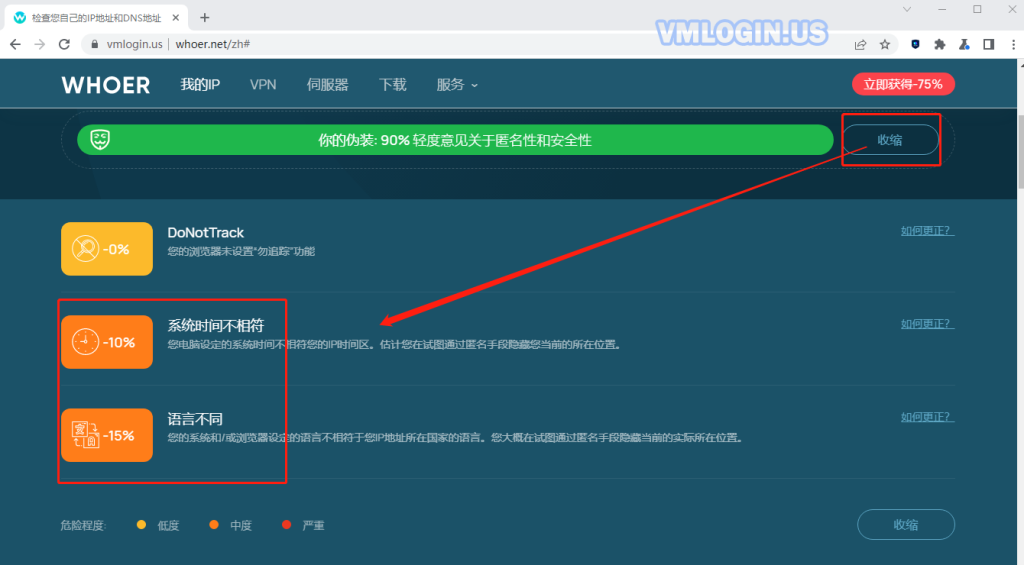Viewport: 1024px width, 565px height.
Task: Open the 伺服器 menu item
Action: 327,85
